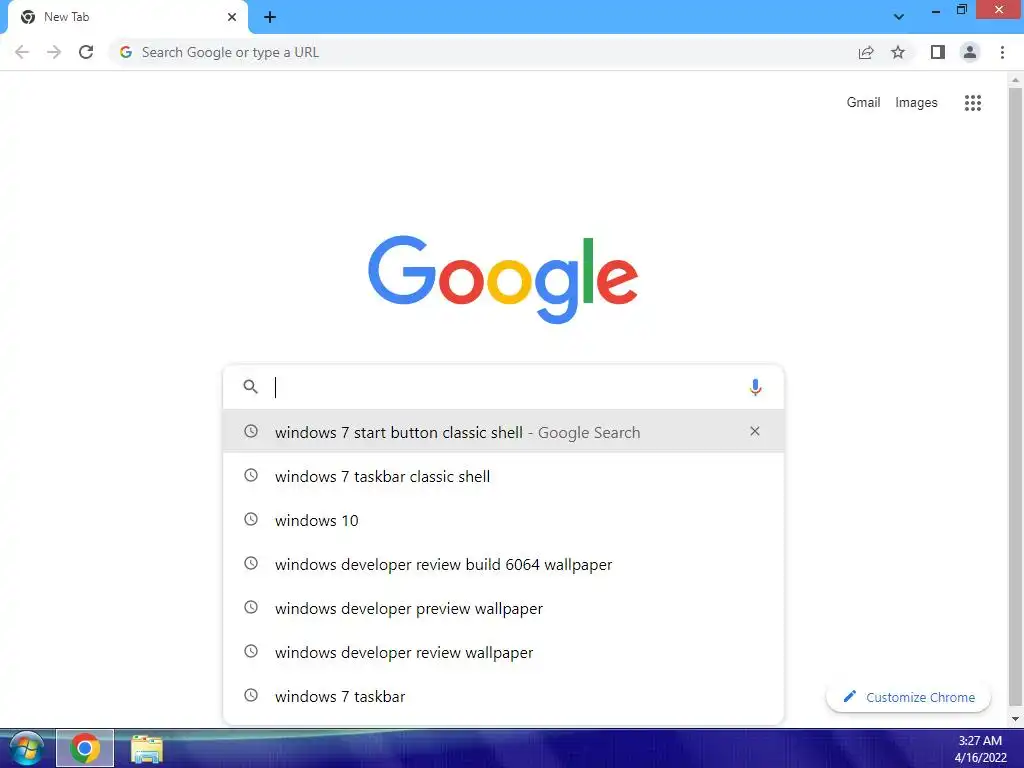Click the Google icon in the address bar
1024x768 pixels.
coord(126,52)
